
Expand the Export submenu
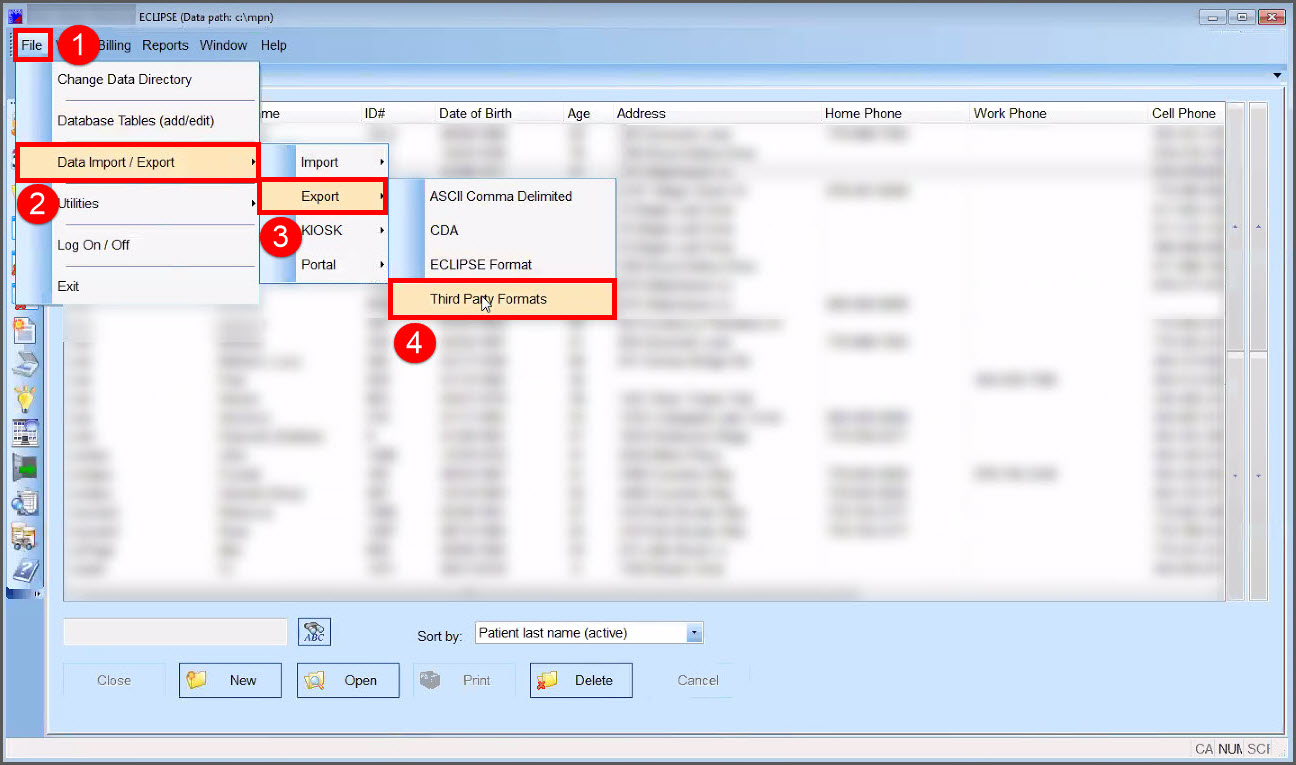(x=324, y=196)
